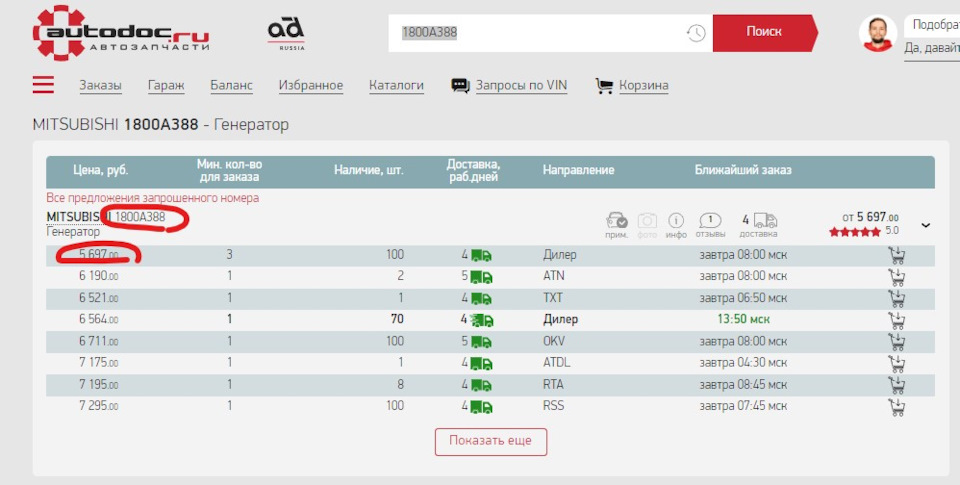Open the hamburger main menu

[x=43, y=85]
